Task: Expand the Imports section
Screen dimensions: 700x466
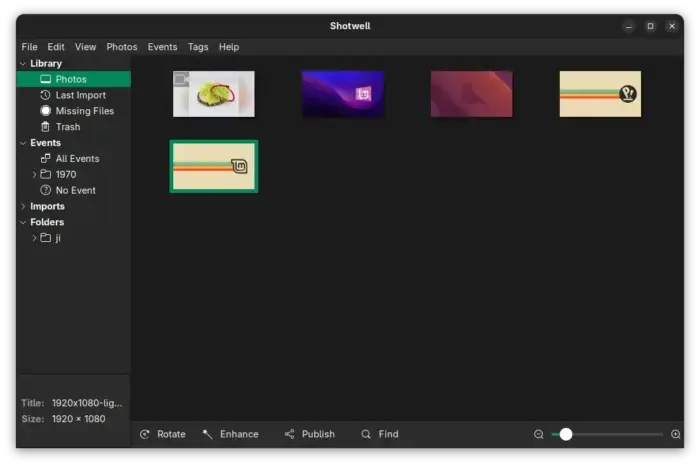Action: point(22,206)
